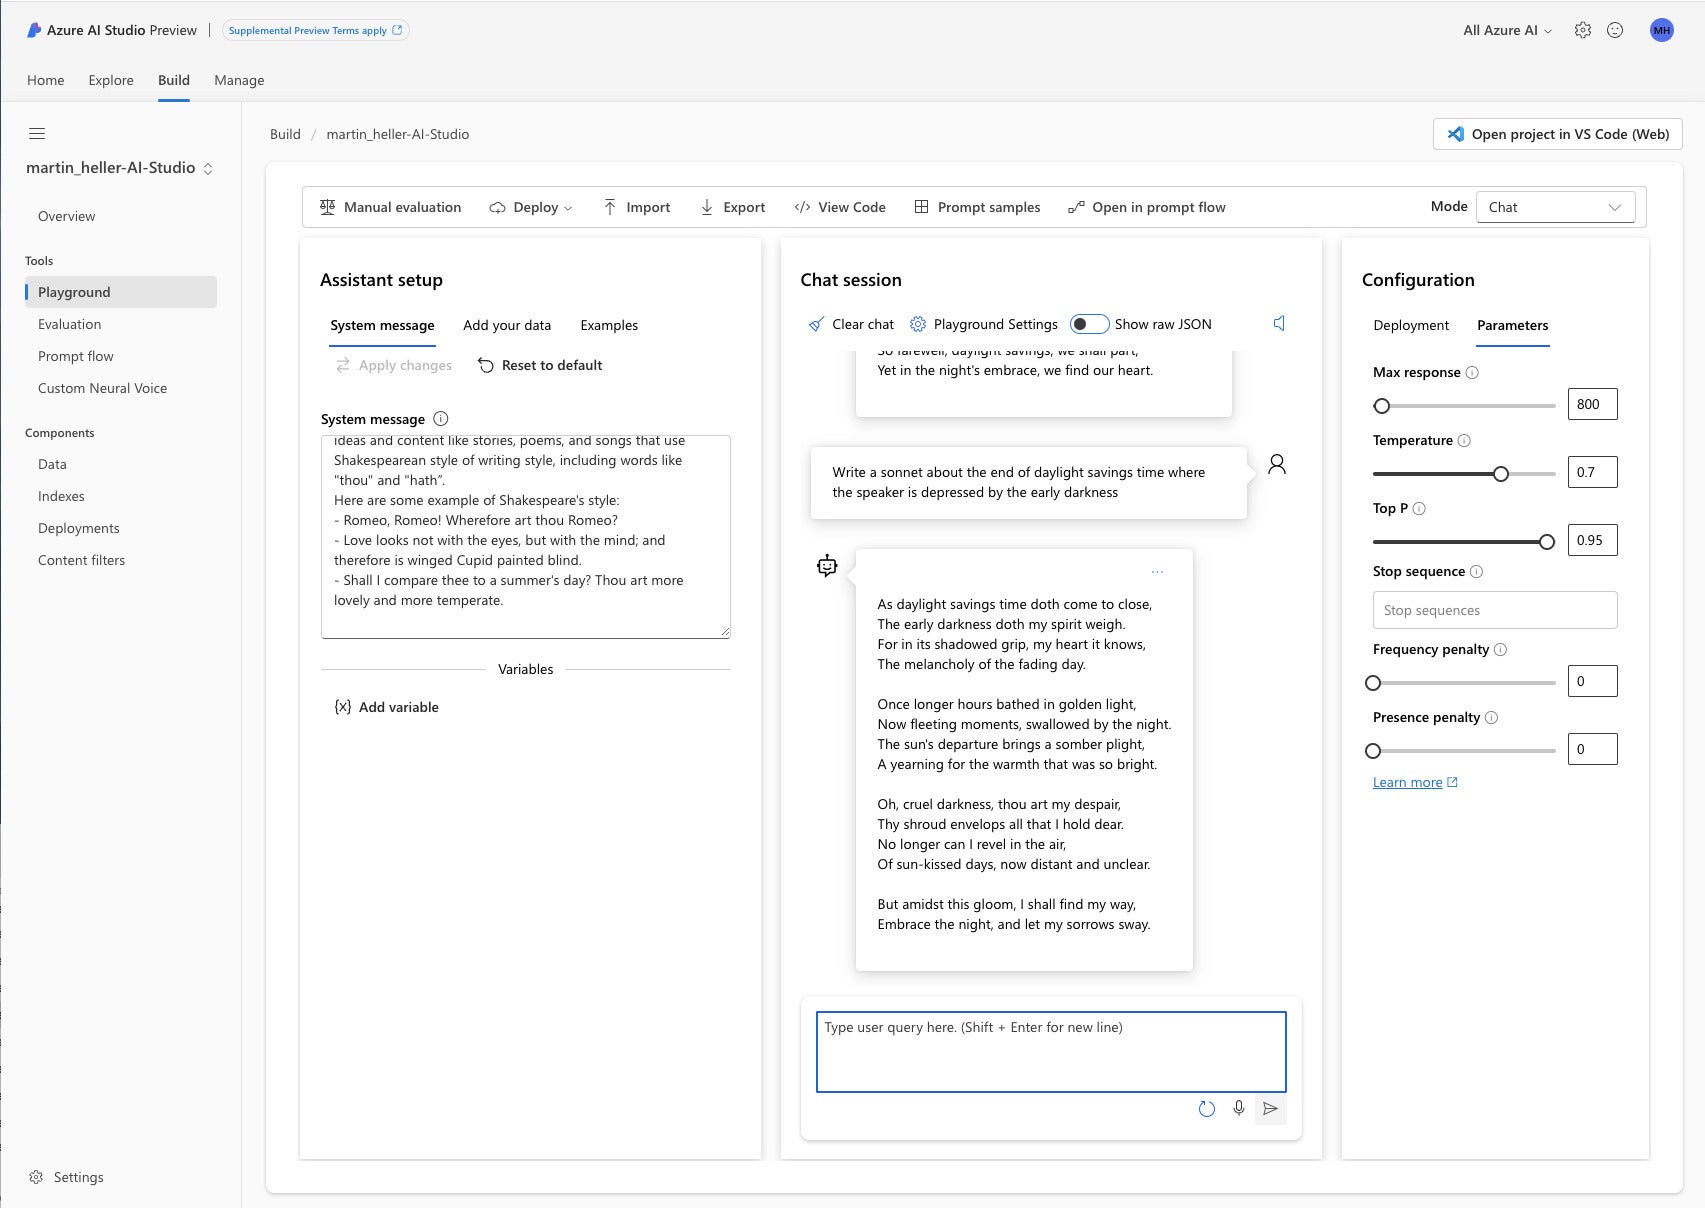Click Temperature info icon
This screenshot has width=1705, height=1208.
point(1464,440)
